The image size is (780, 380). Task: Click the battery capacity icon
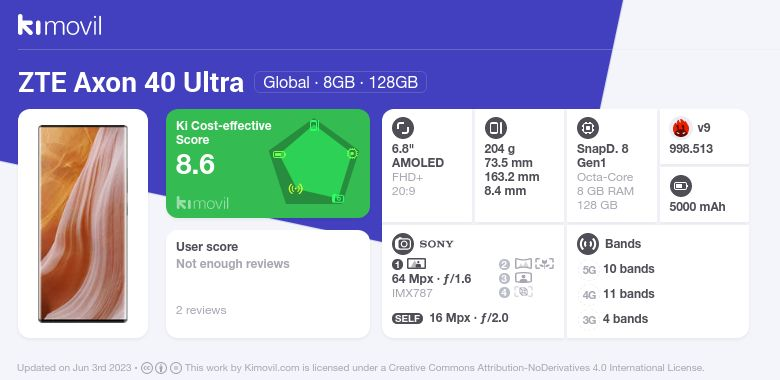681,187
